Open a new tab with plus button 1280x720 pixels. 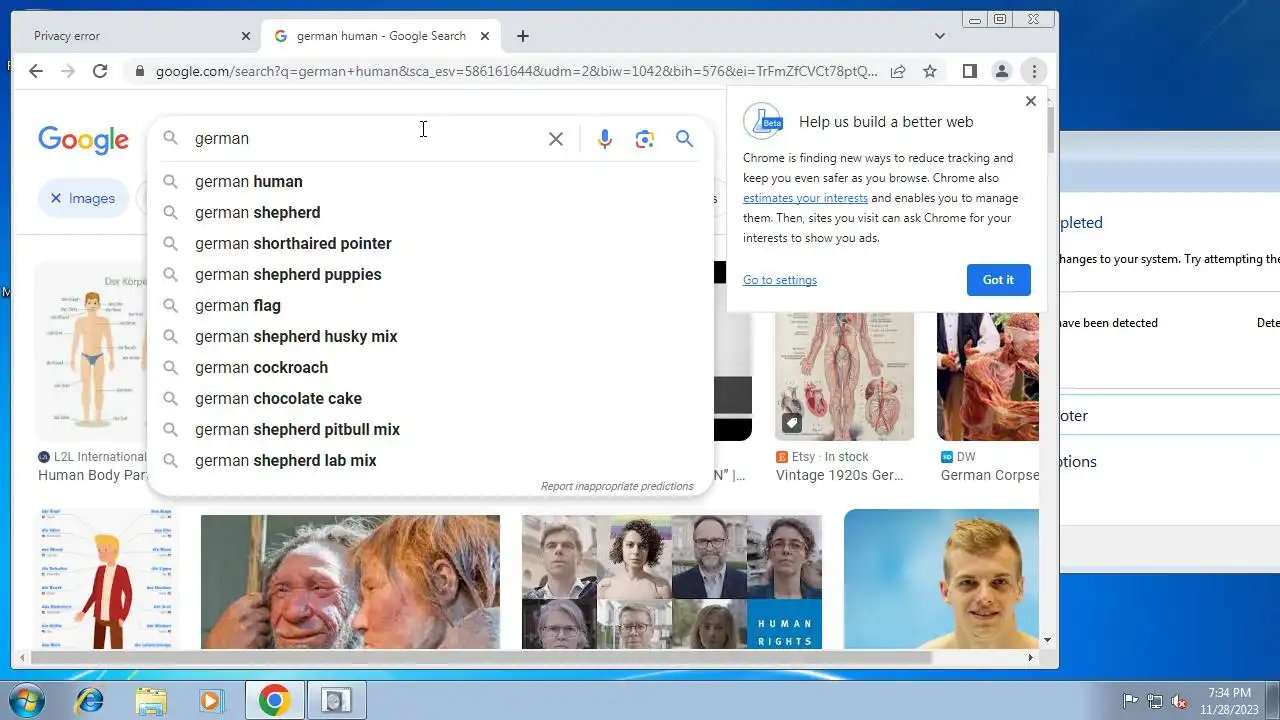click(x=523, y=36)
